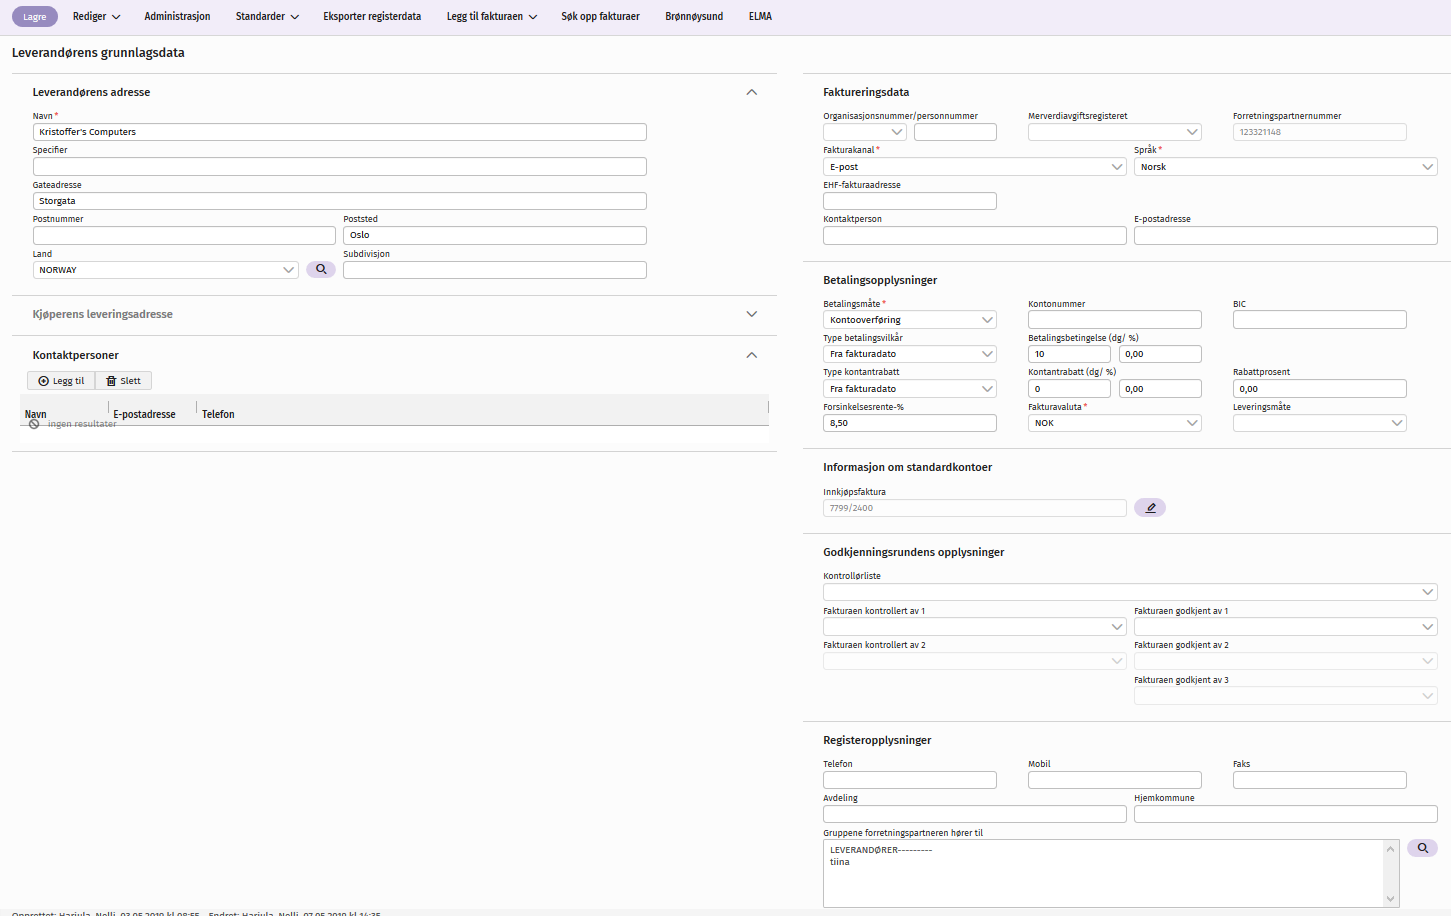Viewport: 1451px width, 916px height.
Task: Click the Faks input field
Action: point(1320,780)
